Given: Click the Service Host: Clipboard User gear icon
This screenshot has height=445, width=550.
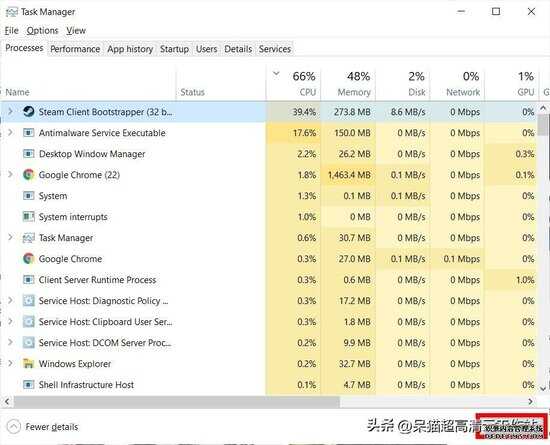Looking at the screenshot, I should 28,322.
